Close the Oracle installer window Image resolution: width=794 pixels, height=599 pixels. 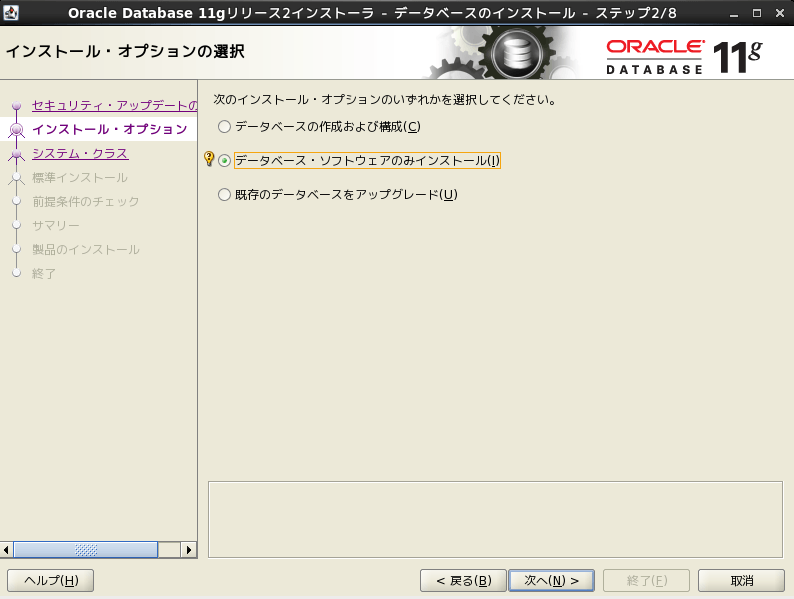point(779,13)
